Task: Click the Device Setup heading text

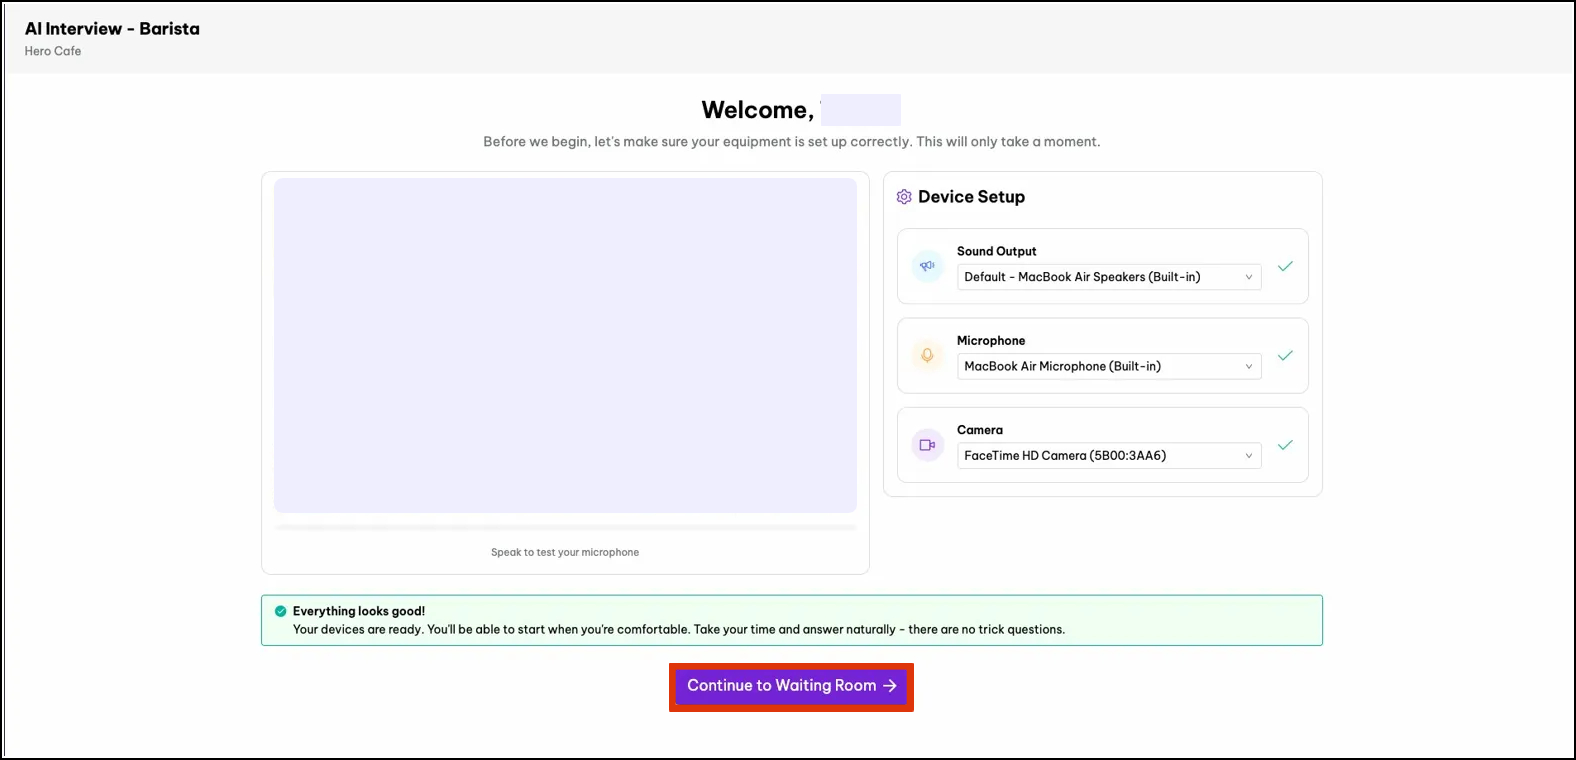Action: (971, 197)
